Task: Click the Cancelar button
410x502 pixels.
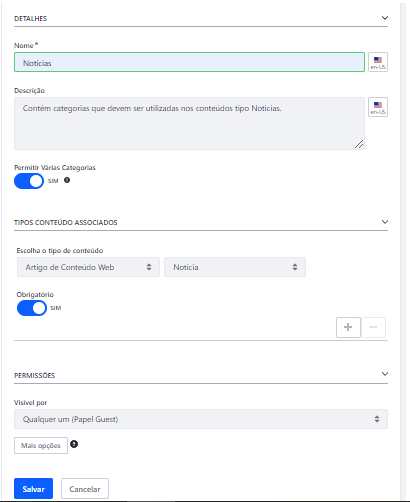Action: (85, 489)
